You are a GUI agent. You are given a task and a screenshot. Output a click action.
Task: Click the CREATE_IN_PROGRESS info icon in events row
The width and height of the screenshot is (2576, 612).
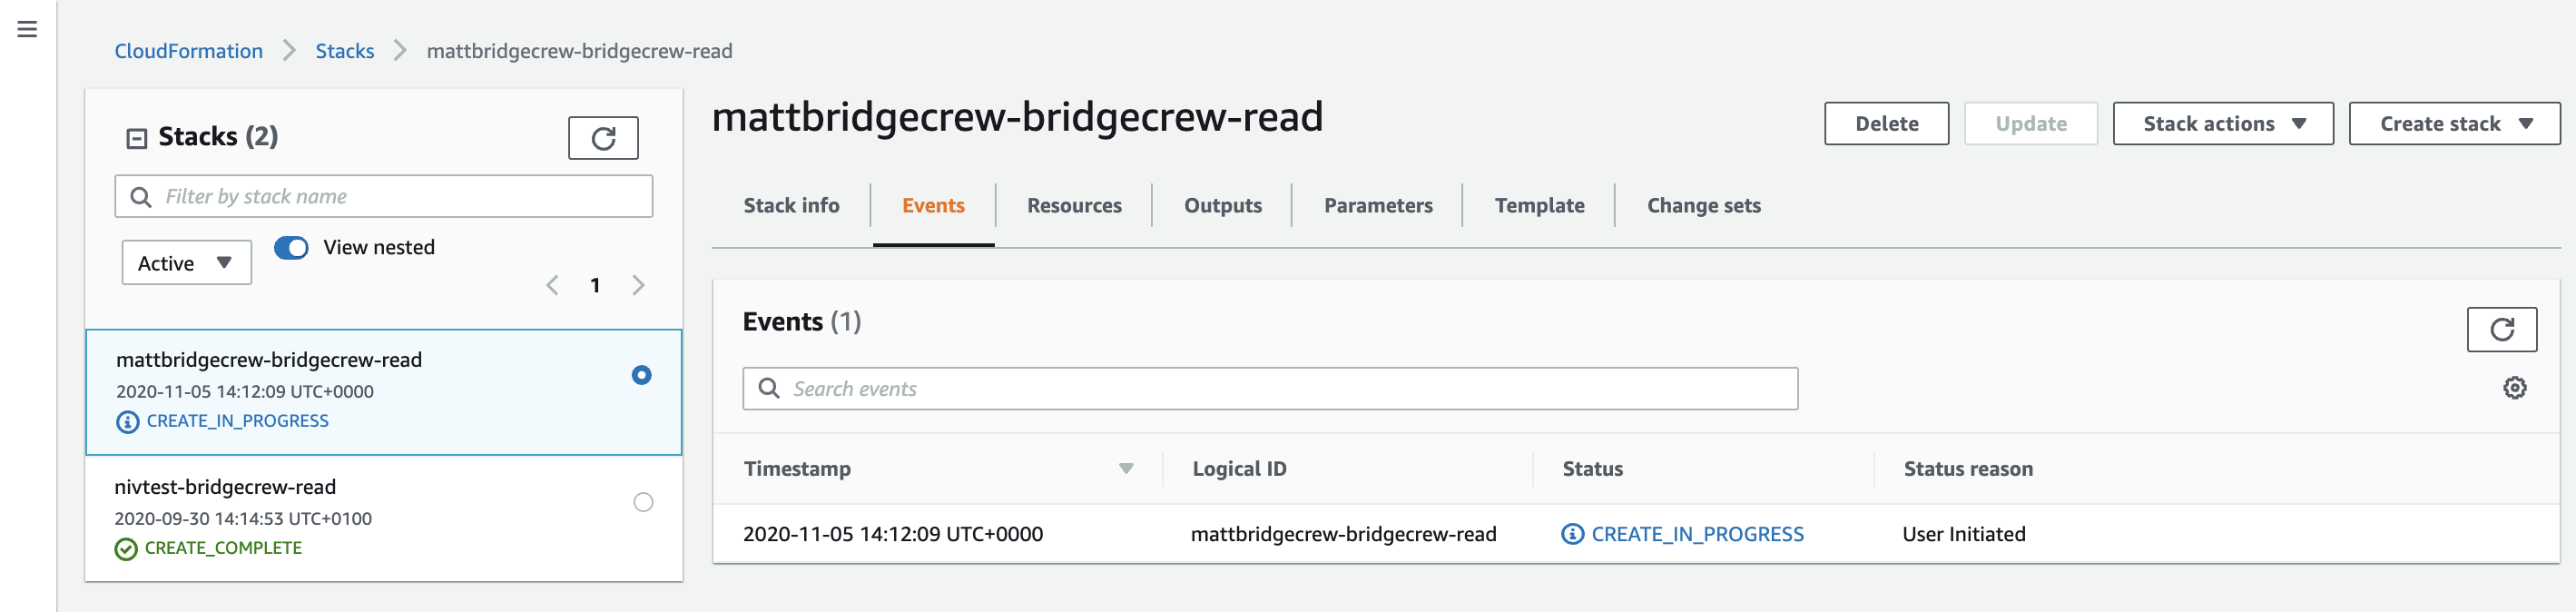[1572, 534]
